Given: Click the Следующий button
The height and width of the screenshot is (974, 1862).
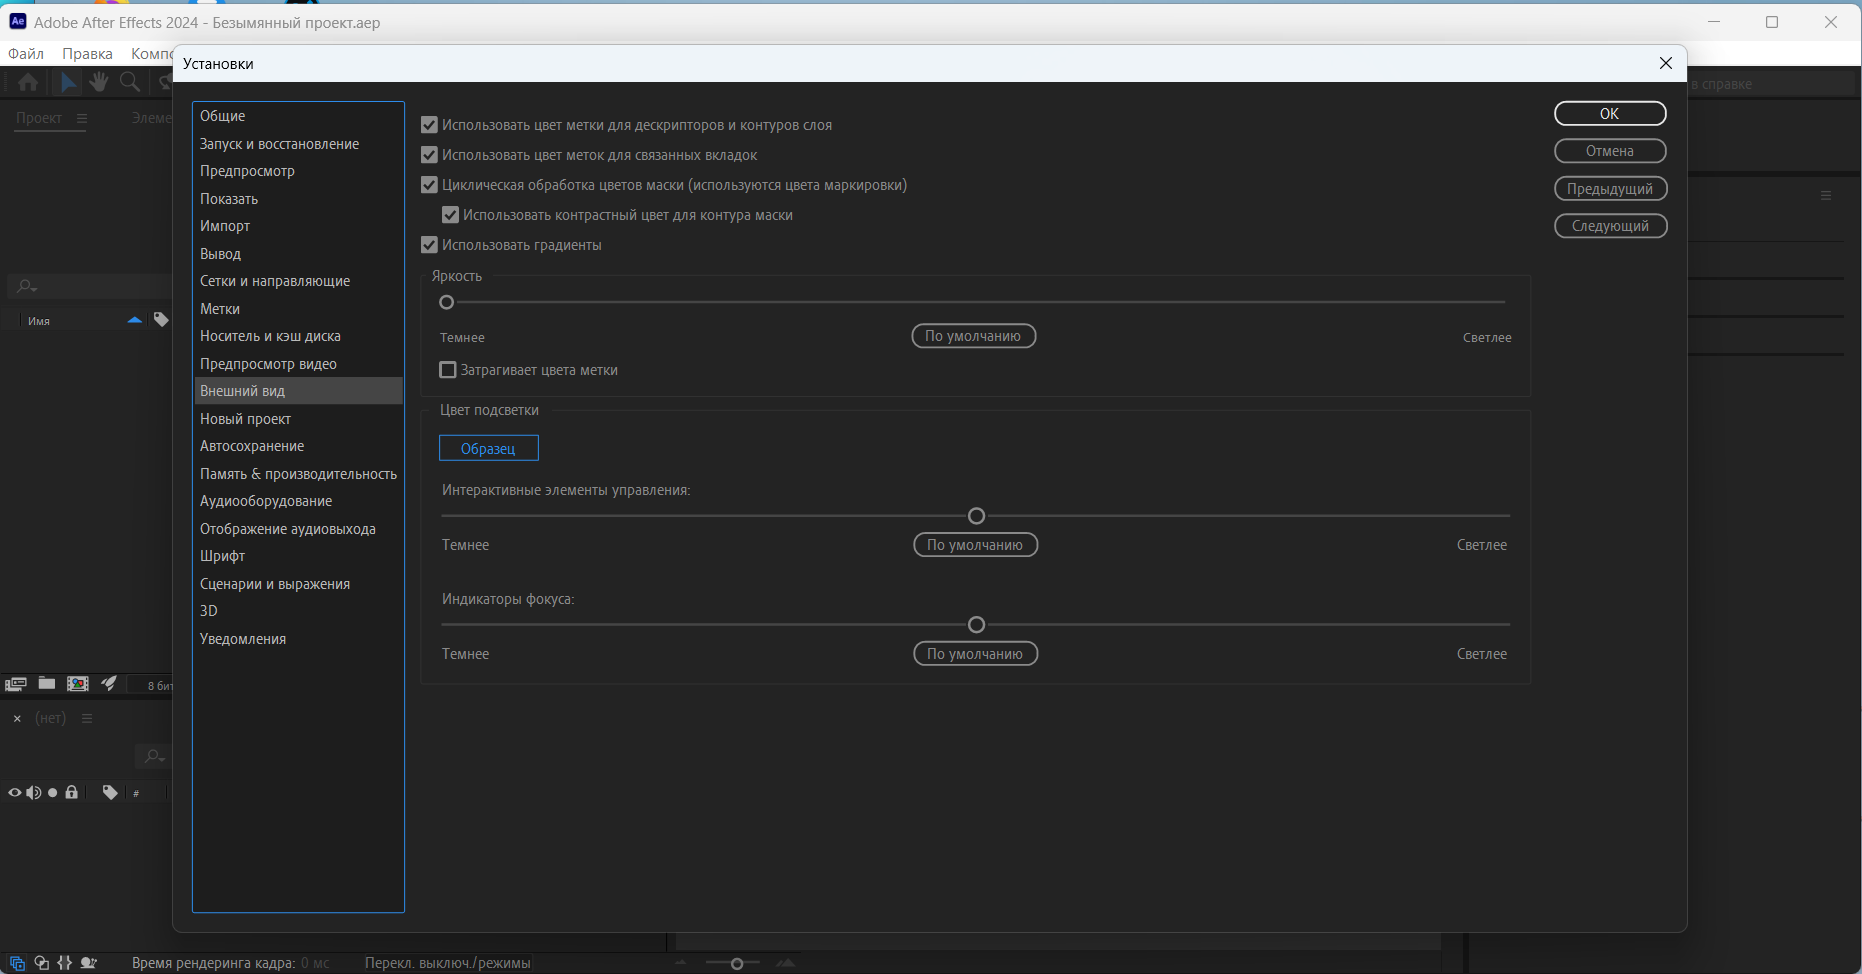Looking at the screenshot, I should [1610, 226].
